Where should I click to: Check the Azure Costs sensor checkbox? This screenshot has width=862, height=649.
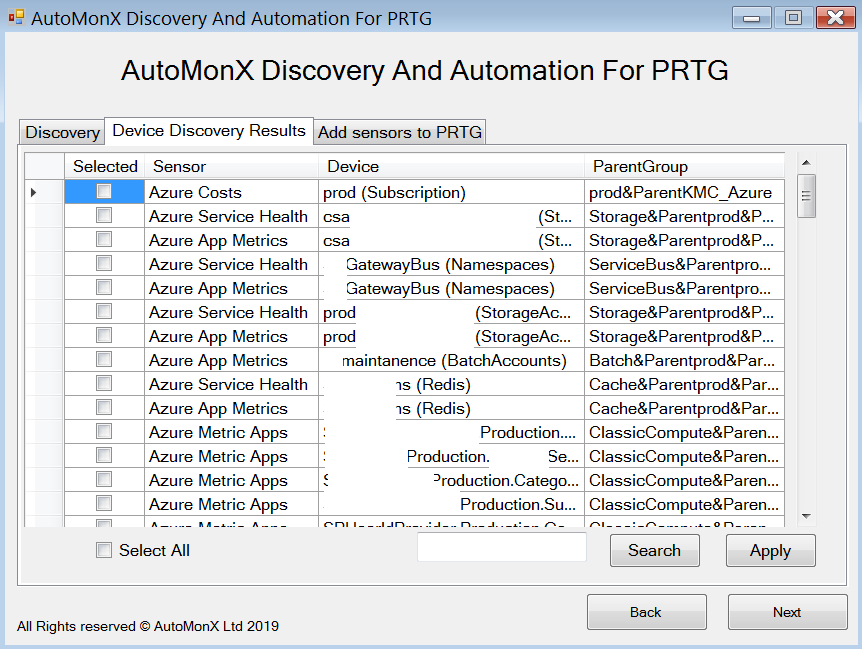point(104,192)
